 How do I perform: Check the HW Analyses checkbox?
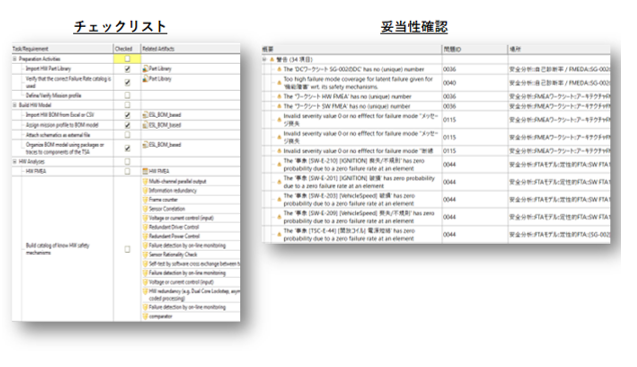pyautogui.click(x=127, y=162)
